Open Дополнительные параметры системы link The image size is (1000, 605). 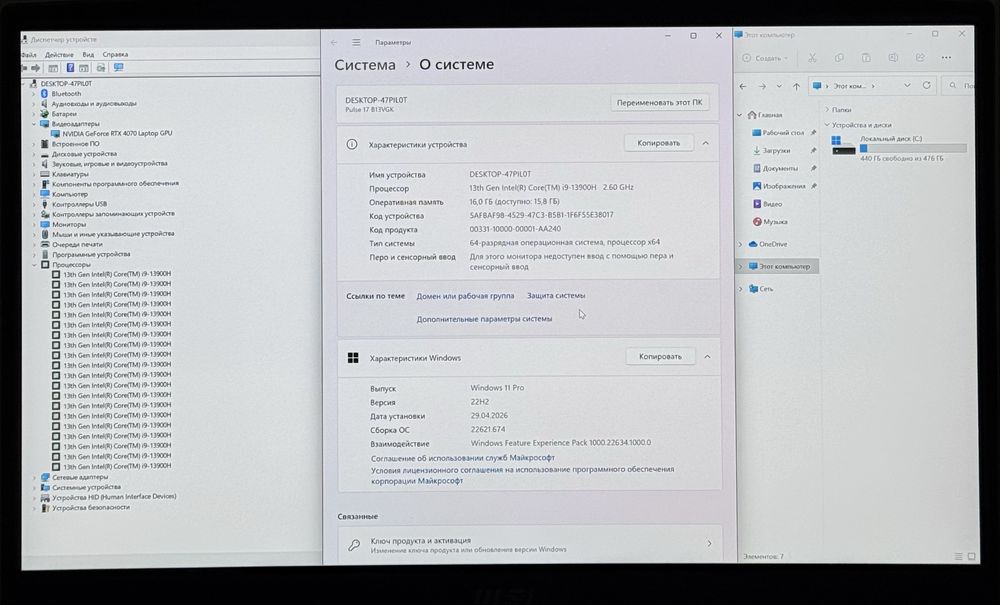click(484, 319)
